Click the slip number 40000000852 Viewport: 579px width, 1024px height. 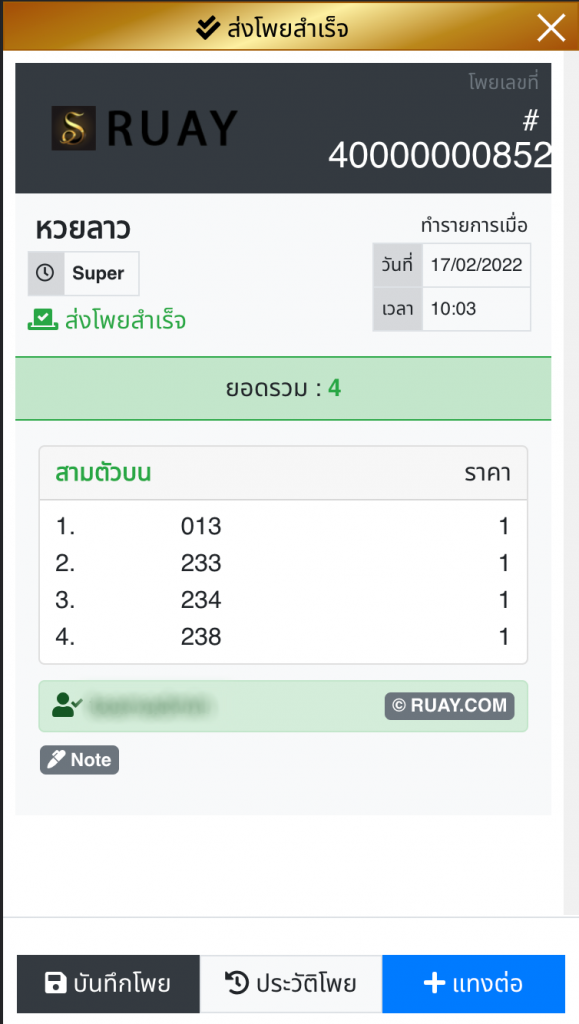(439, 155)
